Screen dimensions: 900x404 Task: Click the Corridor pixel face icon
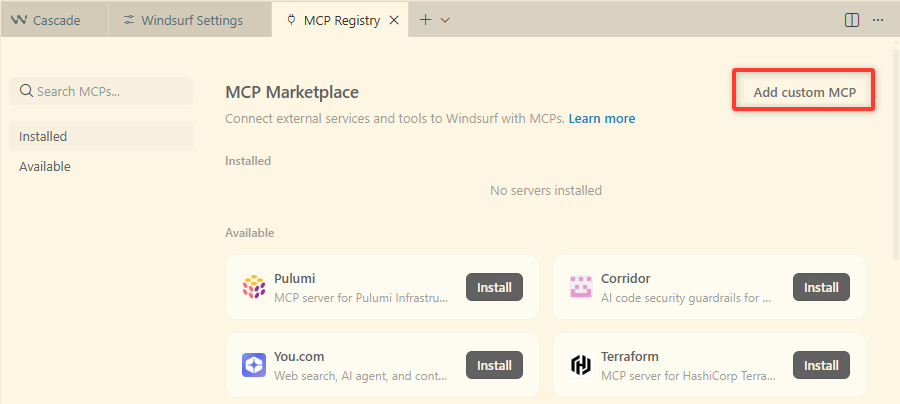click(x=581, y=287)
